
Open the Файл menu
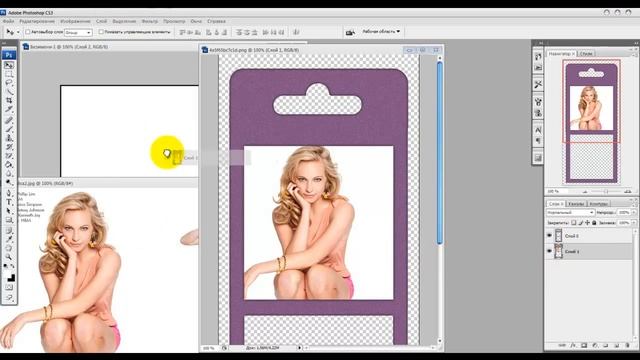pyautogui.click(x=8, y=21)
